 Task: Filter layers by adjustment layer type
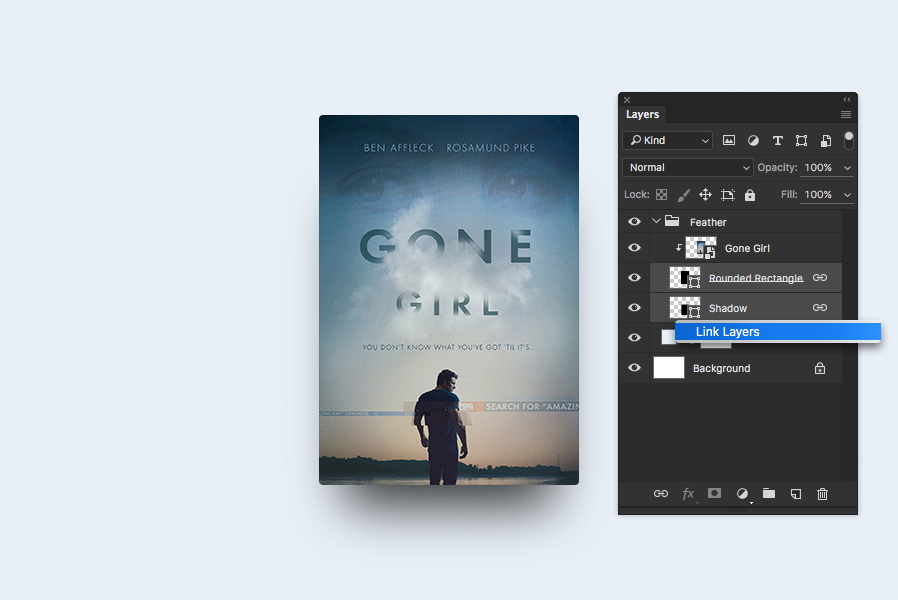click(753, 140)
